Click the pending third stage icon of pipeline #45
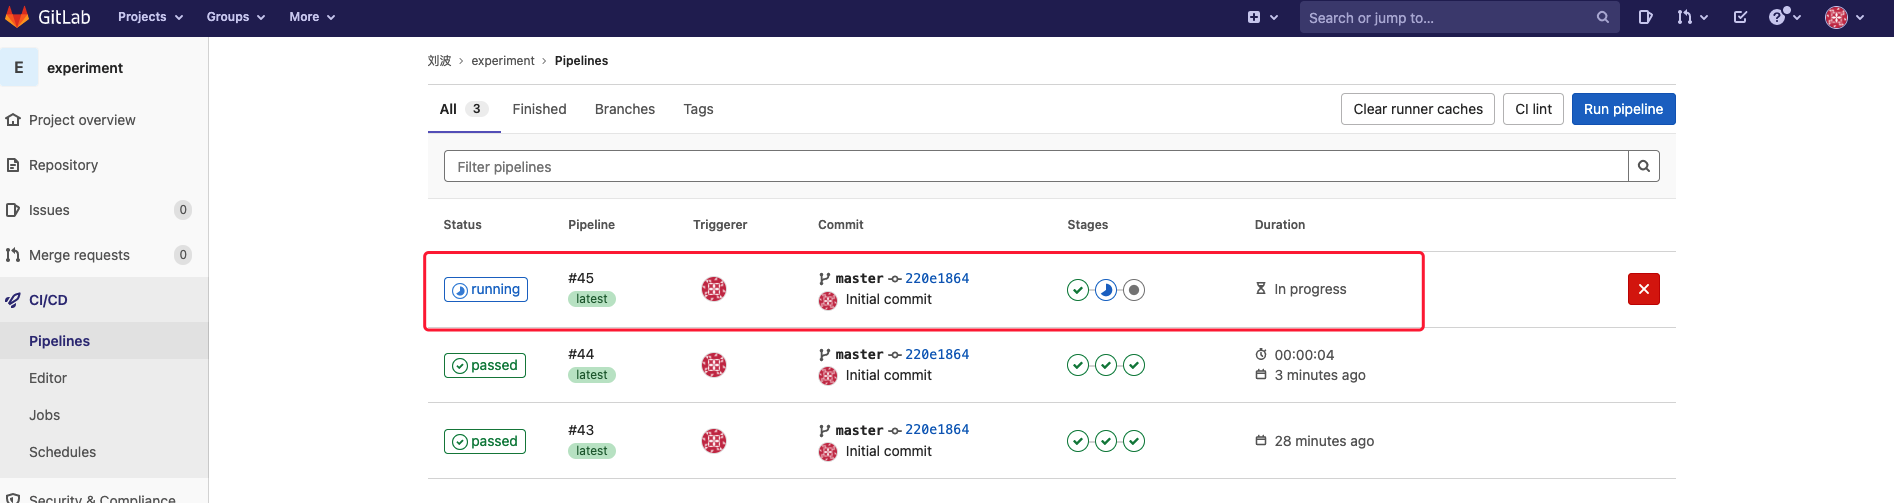Viewport: 1894px width, 503px height. point(1133,290)
